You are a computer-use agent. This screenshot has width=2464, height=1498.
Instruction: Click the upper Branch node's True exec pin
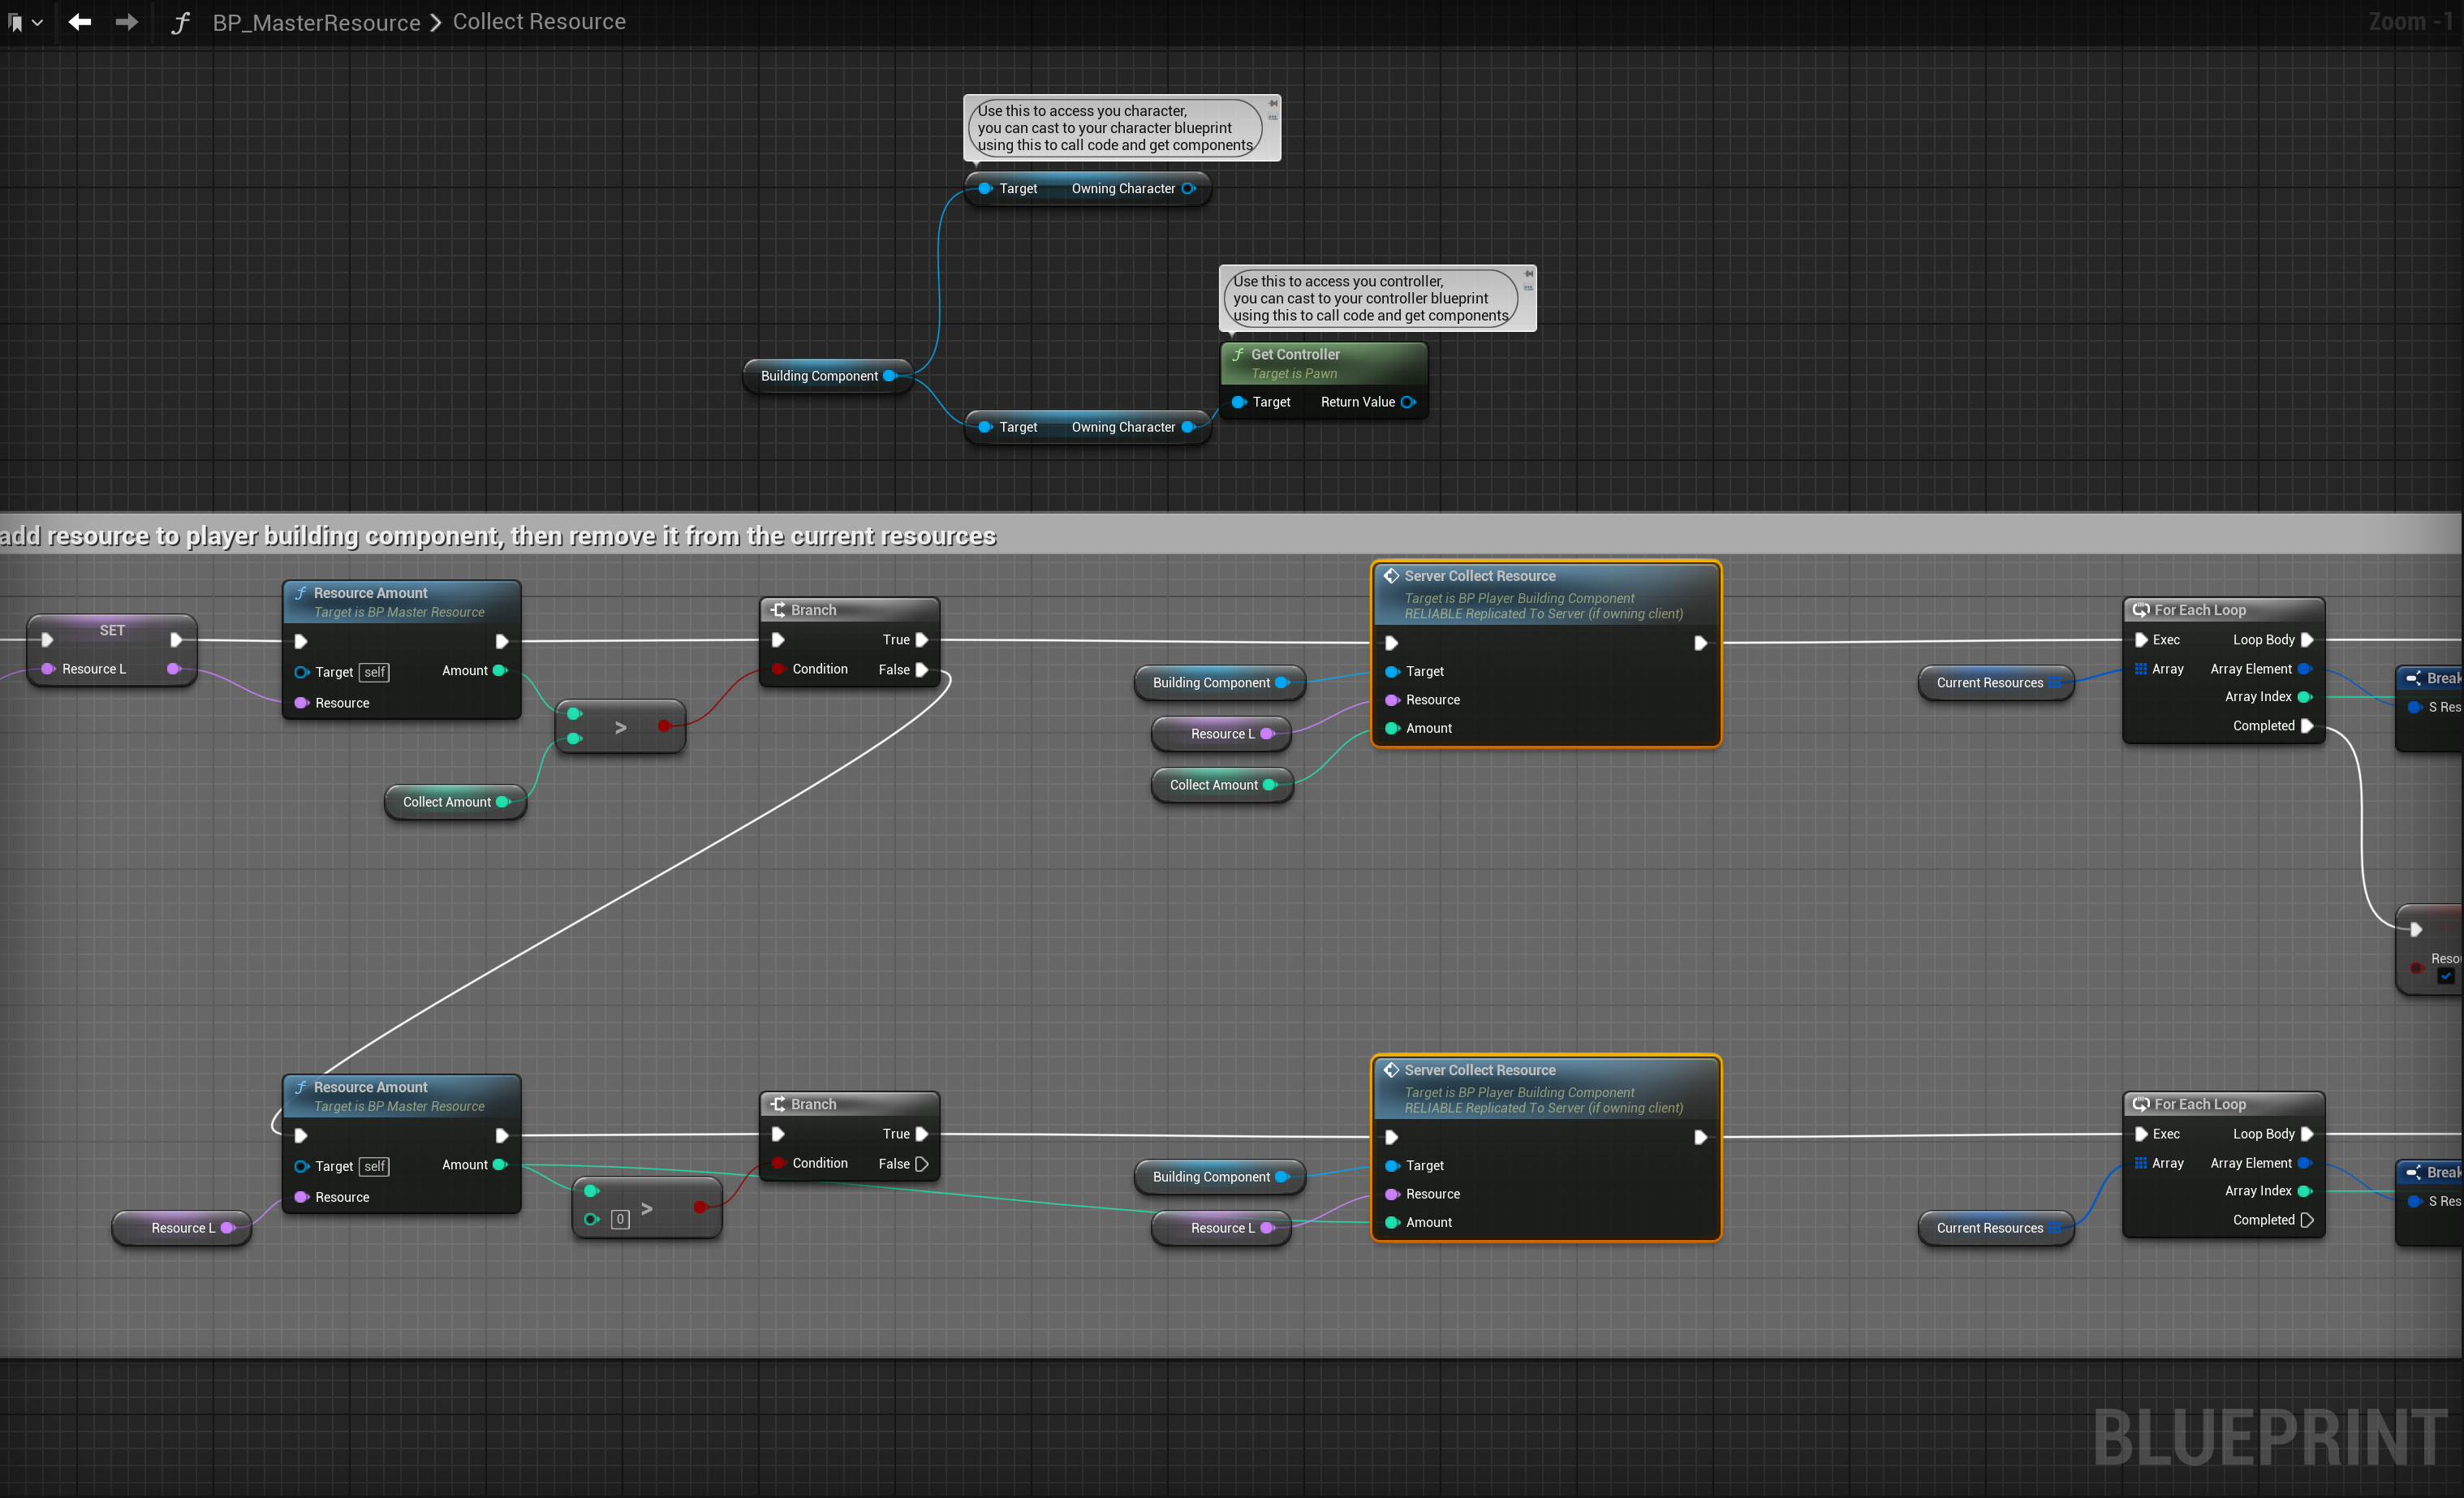click(x=922, y=640)
